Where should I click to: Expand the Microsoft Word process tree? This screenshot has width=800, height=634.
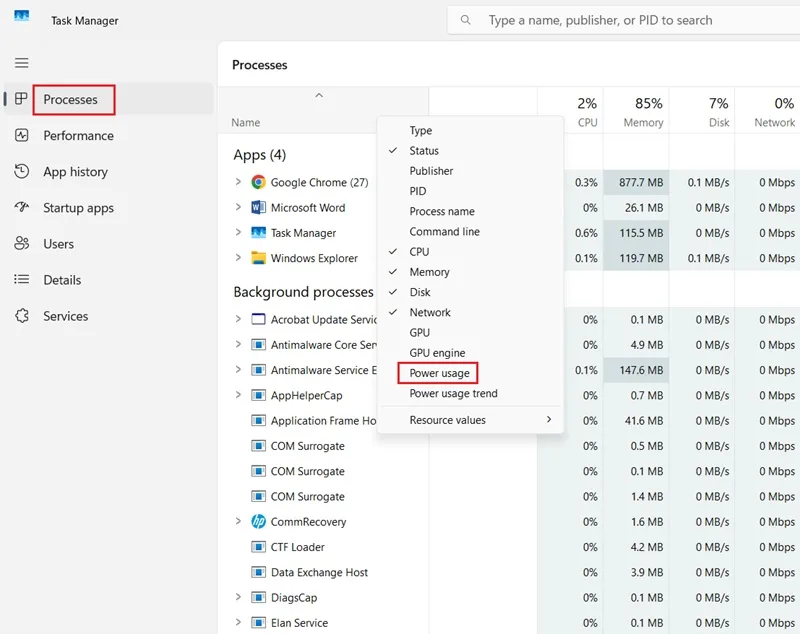click(x=238, y=207)
